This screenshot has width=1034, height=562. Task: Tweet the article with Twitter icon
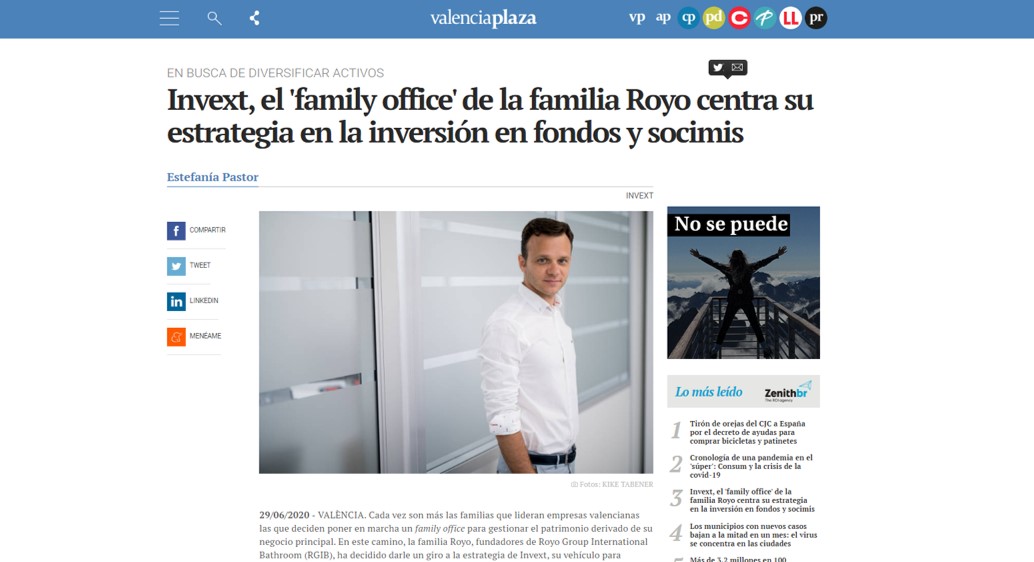(x=176, y=266)
